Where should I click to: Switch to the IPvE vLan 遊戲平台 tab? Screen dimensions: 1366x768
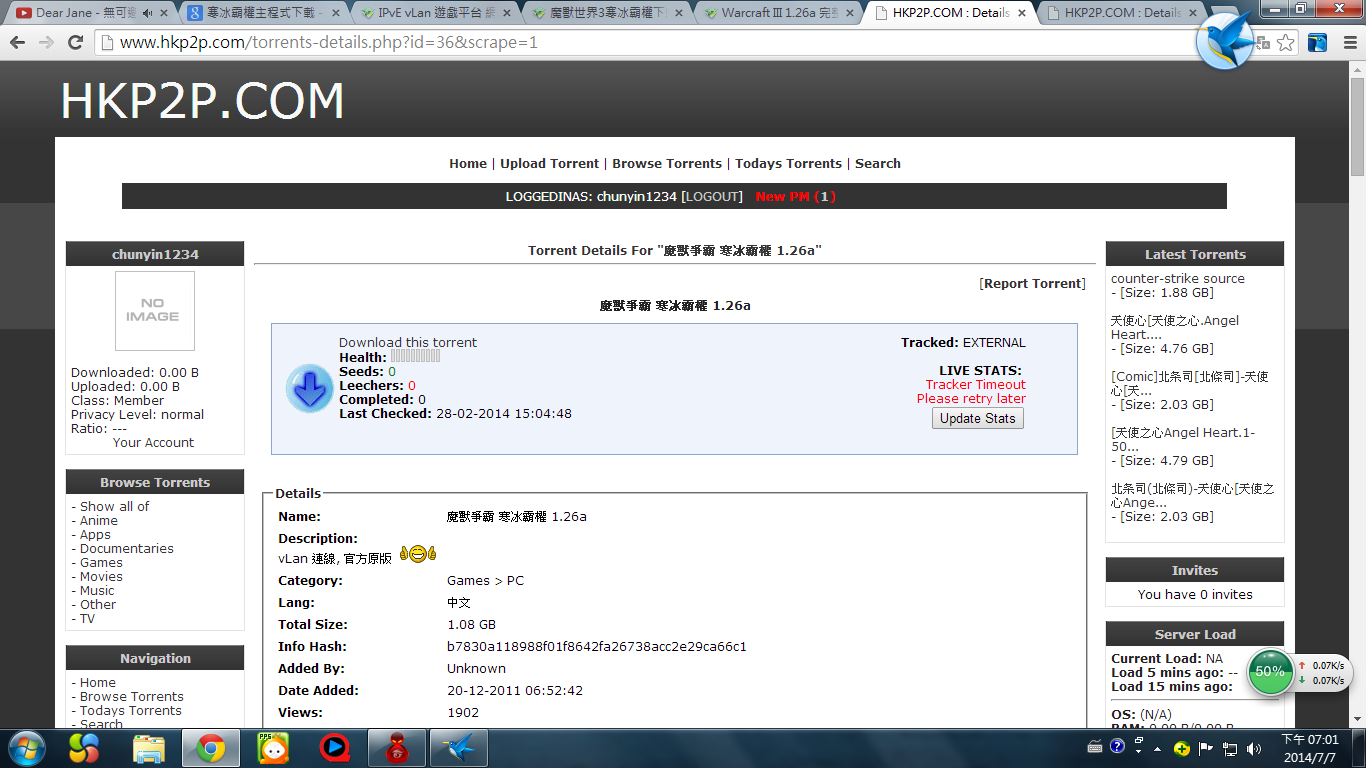click(435, 13)
